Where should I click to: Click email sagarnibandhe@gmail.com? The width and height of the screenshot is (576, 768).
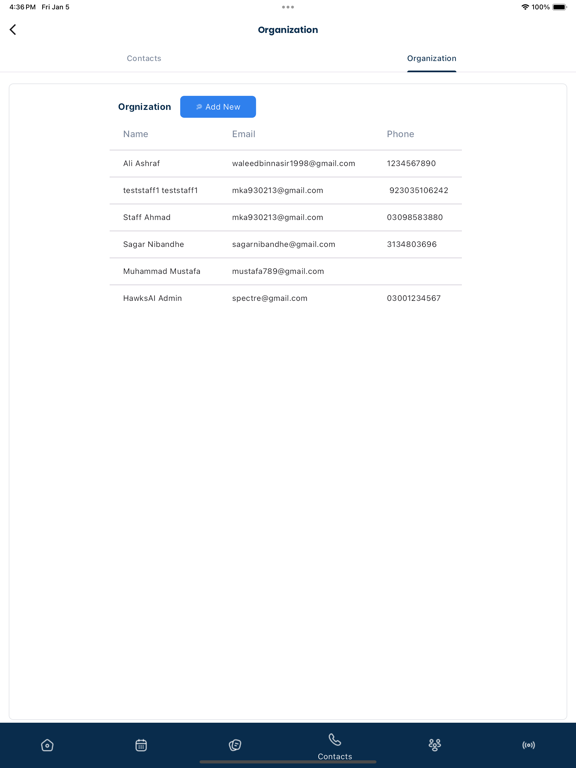click(284, 244)
